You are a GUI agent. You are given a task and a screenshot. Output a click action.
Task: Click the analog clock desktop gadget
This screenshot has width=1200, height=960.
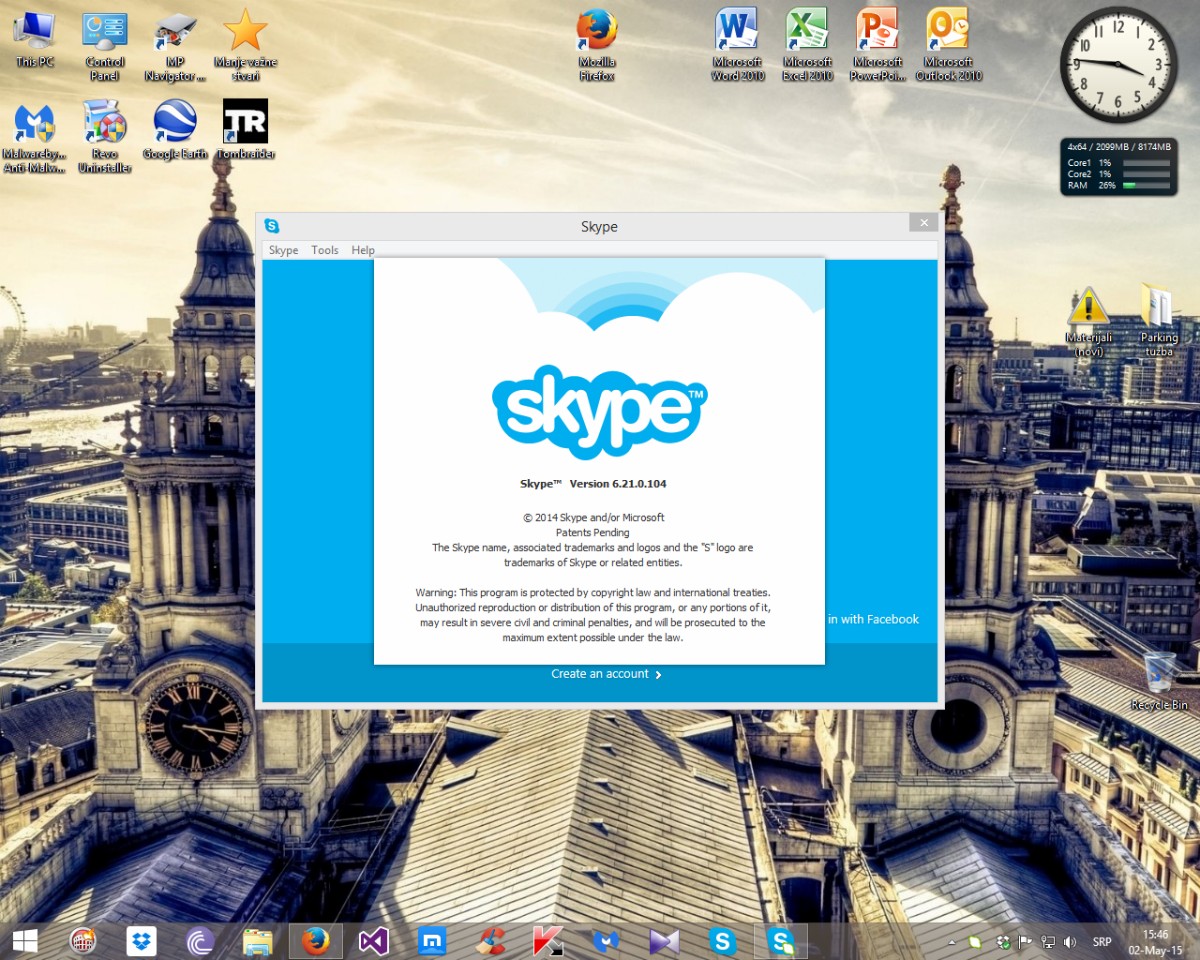[x=1119, y=66]
